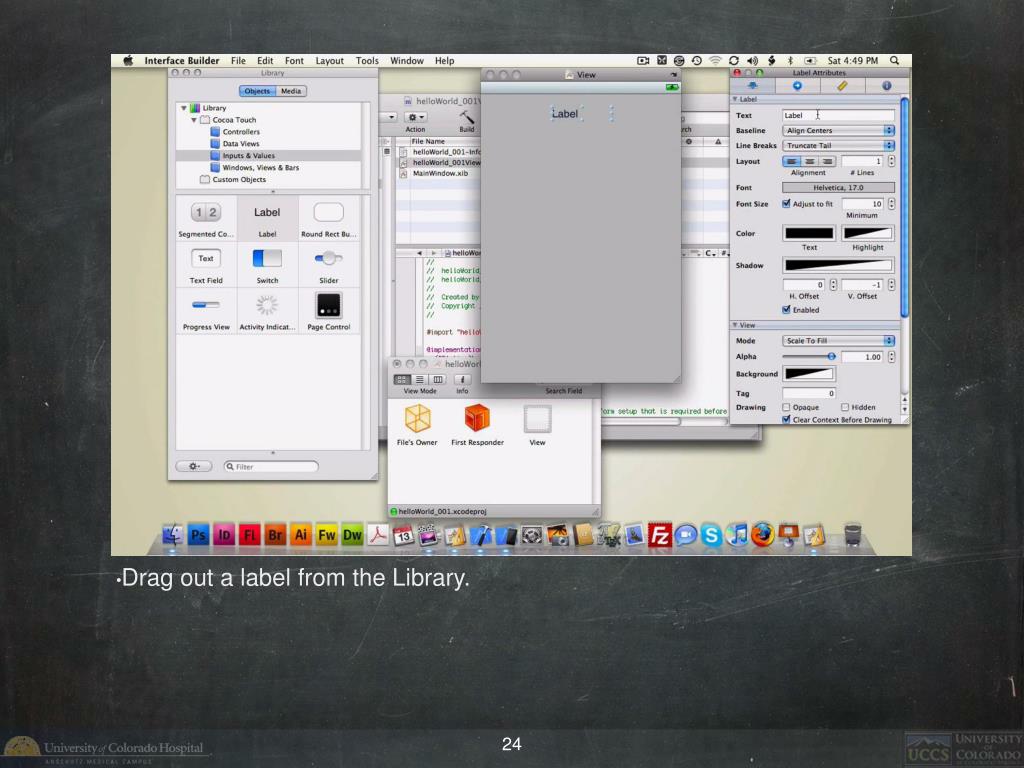Open the Highlight color swatch
Image resolution: width=1024 pixels, height=768 pixels.
(x=867, y=233)
